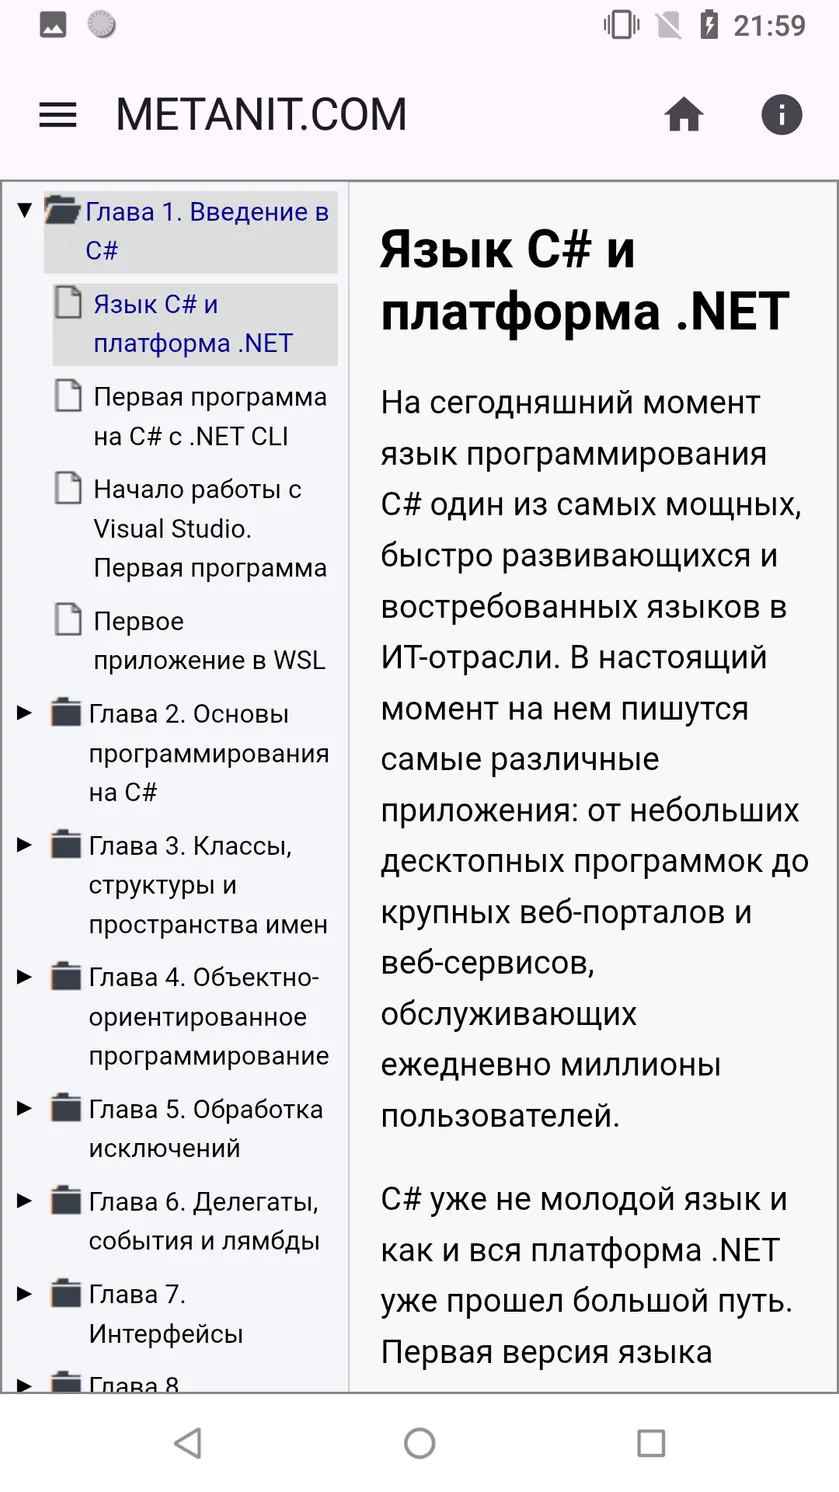Expand Глава 7 Интерфейсы arrow
839x1492 pixels.
click(25, 1294)
